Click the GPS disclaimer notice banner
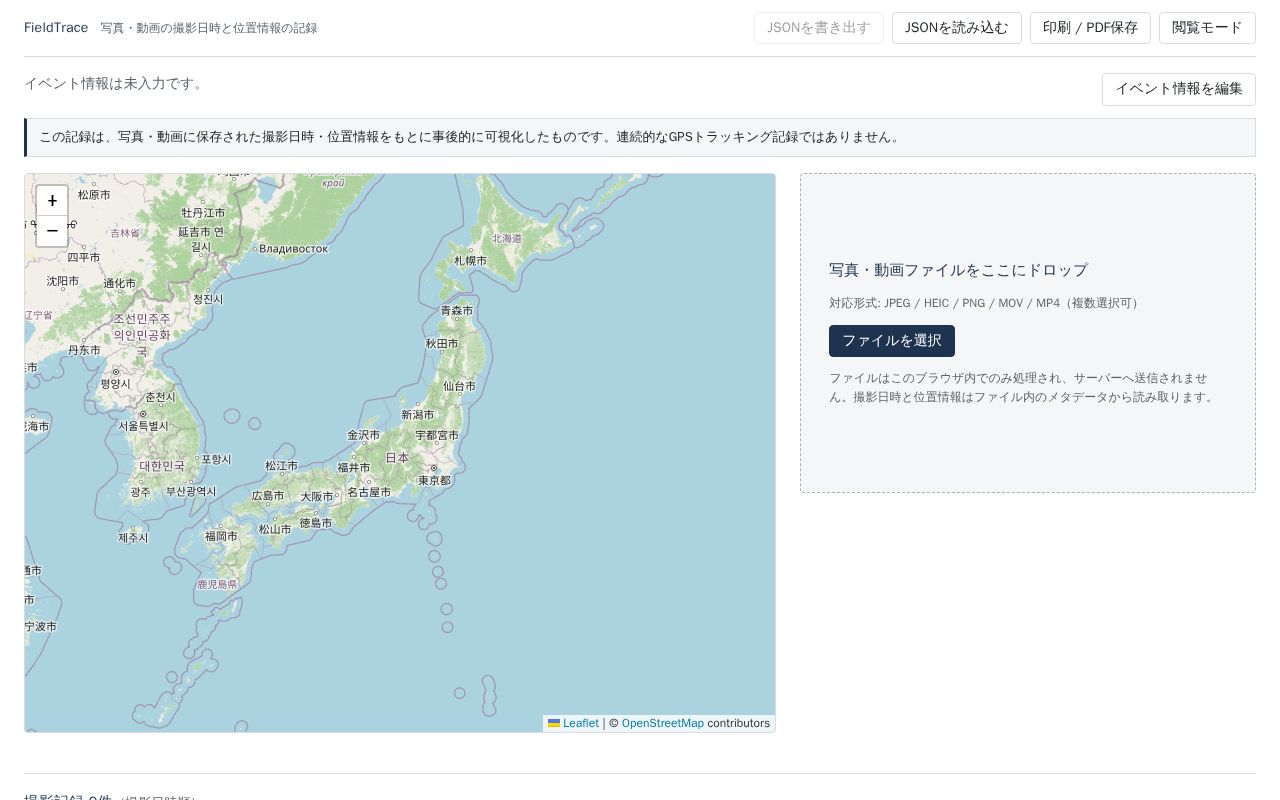The width and height of the screenshot is (1280, 800). pyautogui.click(x=640, y=137)
